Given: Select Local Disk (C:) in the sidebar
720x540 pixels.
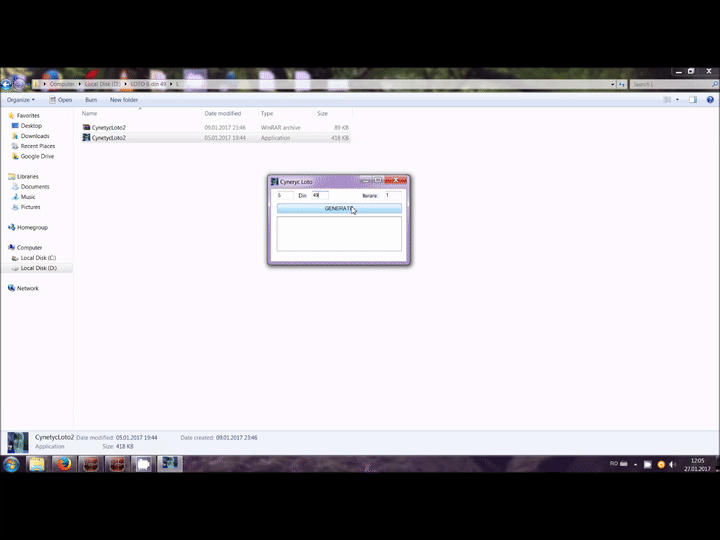Looking at the screenshot, I should click(38, 258).
